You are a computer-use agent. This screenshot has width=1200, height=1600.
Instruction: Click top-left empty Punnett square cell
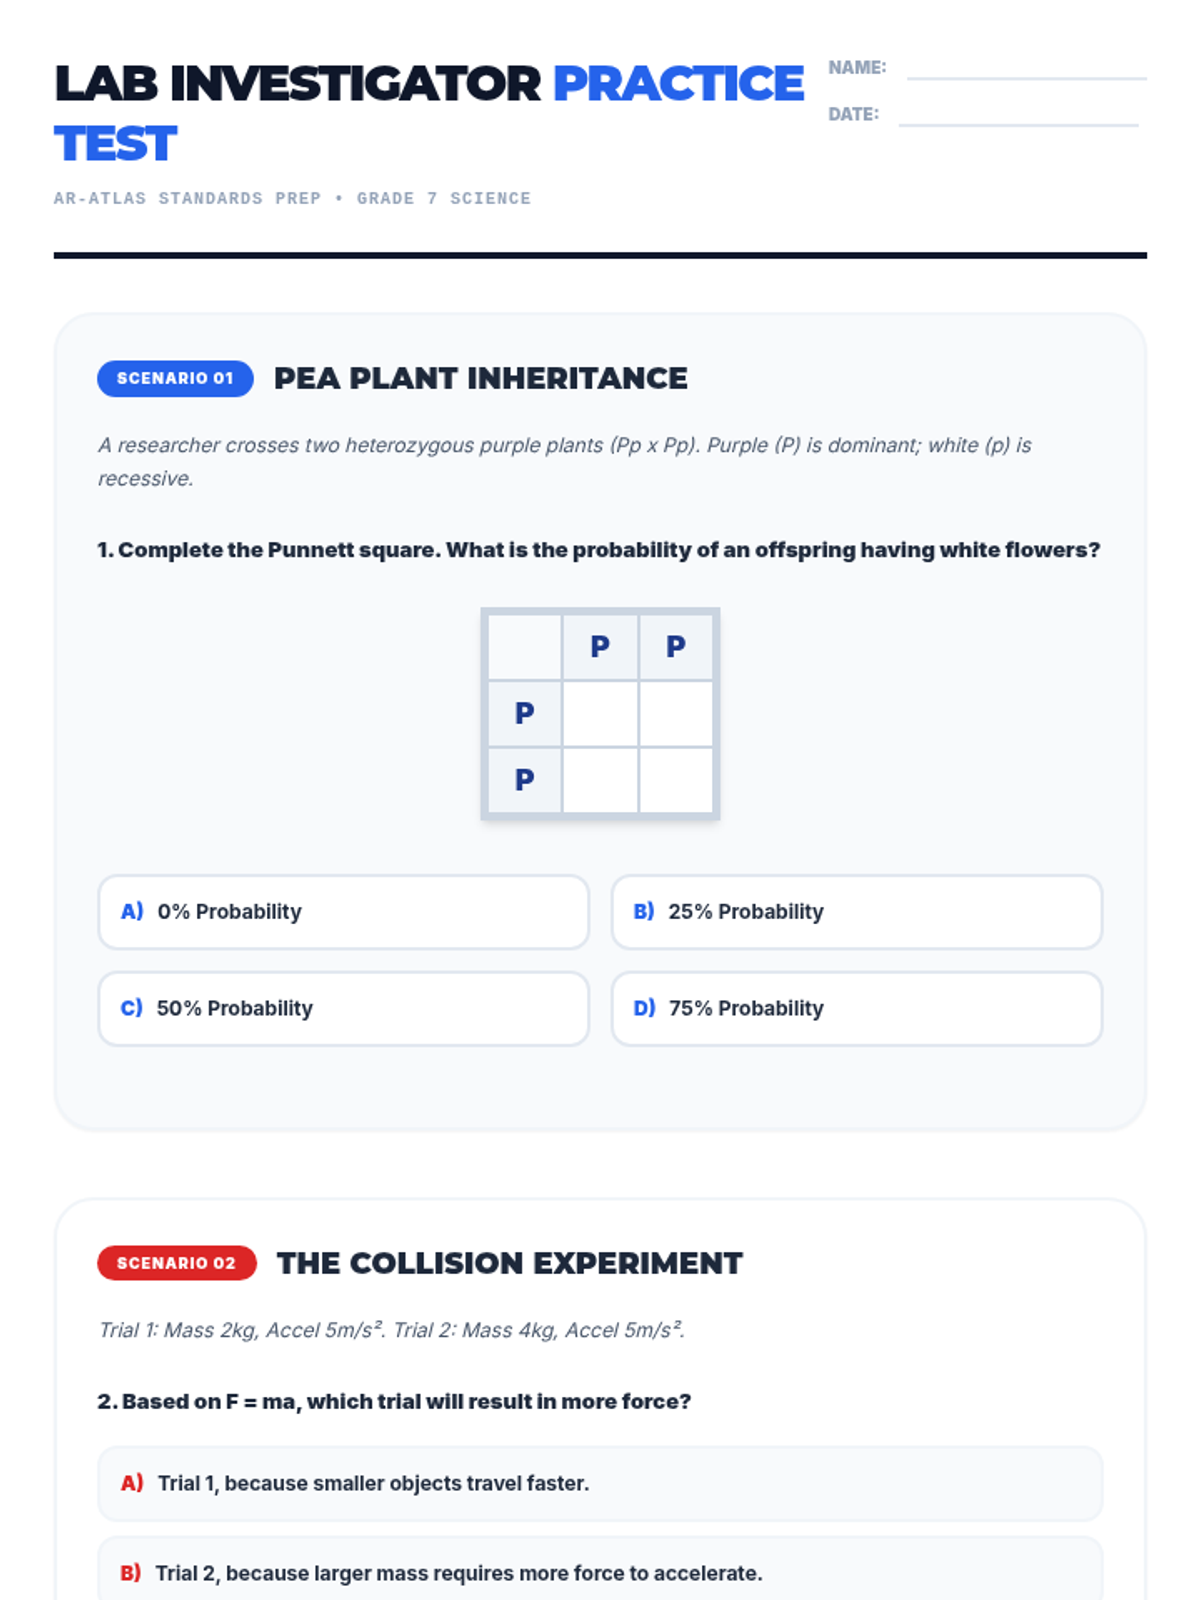pos(600,714)
